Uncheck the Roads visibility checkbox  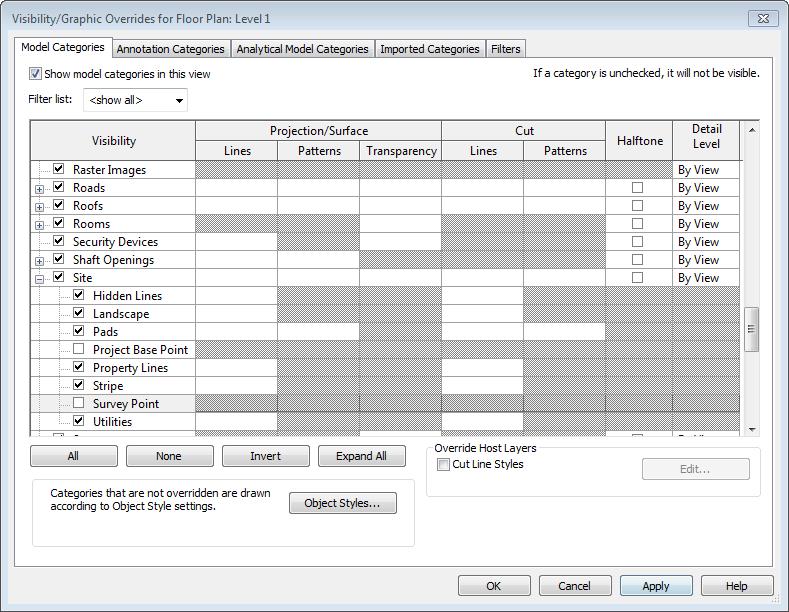point(59,187)
